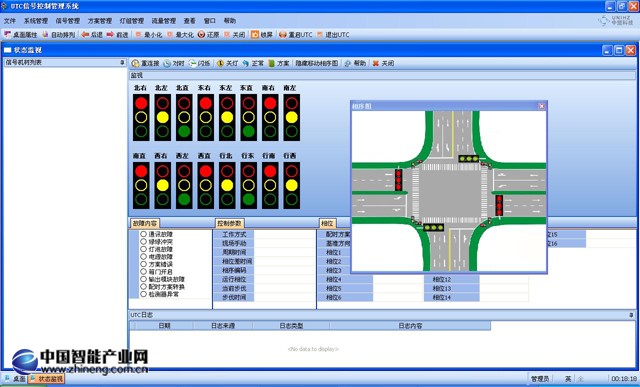Click the 隐藏移动相序图 button
This screenshot has width=640, height=387.
(317, 63)
